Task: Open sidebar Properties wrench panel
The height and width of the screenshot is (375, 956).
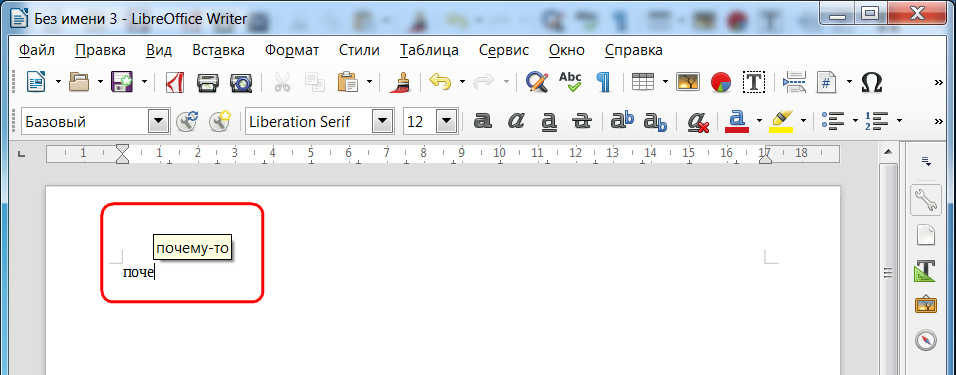Action: 926,200
